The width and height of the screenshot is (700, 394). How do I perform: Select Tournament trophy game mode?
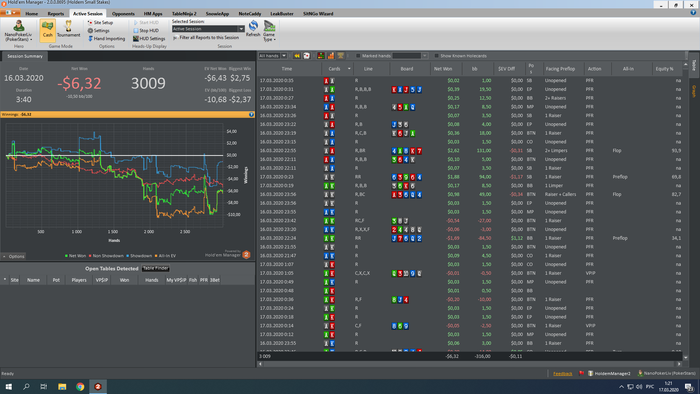pos(68,29)
